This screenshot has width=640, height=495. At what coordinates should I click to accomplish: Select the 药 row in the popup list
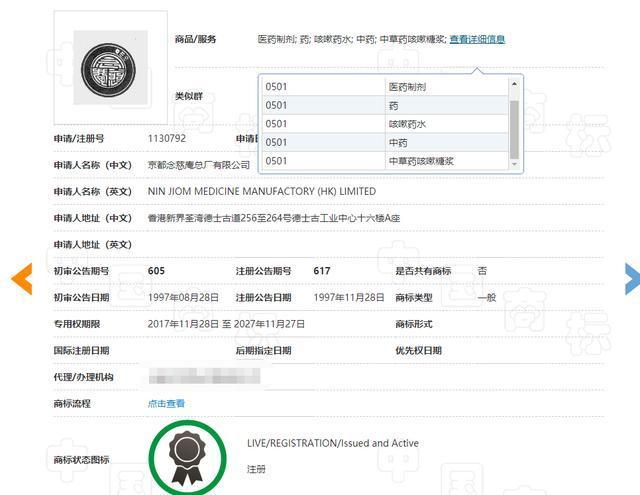(385, 105)
